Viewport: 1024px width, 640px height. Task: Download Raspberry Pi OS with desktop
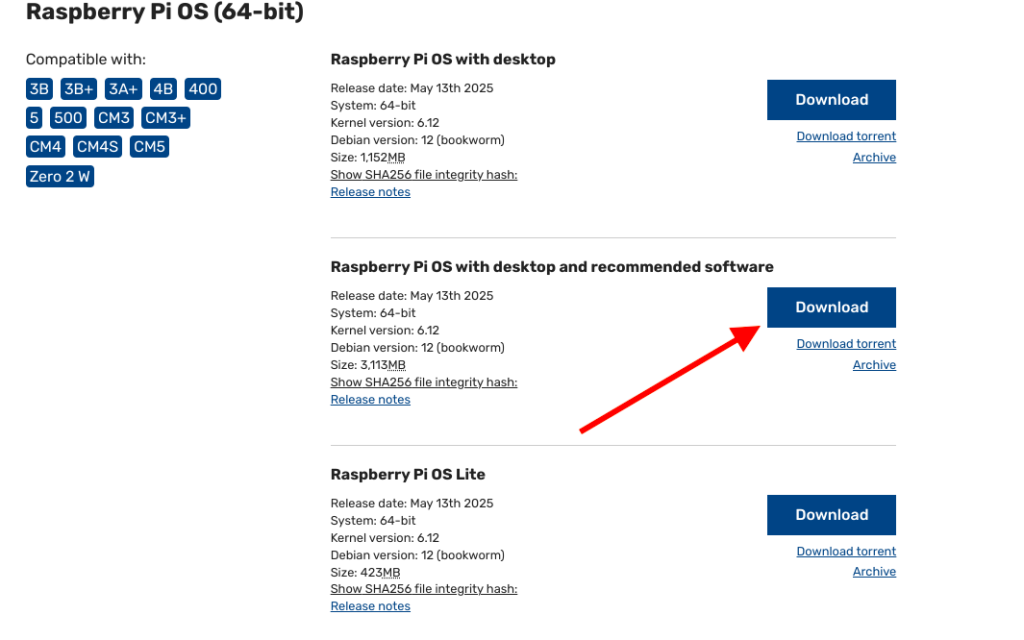[x=831, y=100]
